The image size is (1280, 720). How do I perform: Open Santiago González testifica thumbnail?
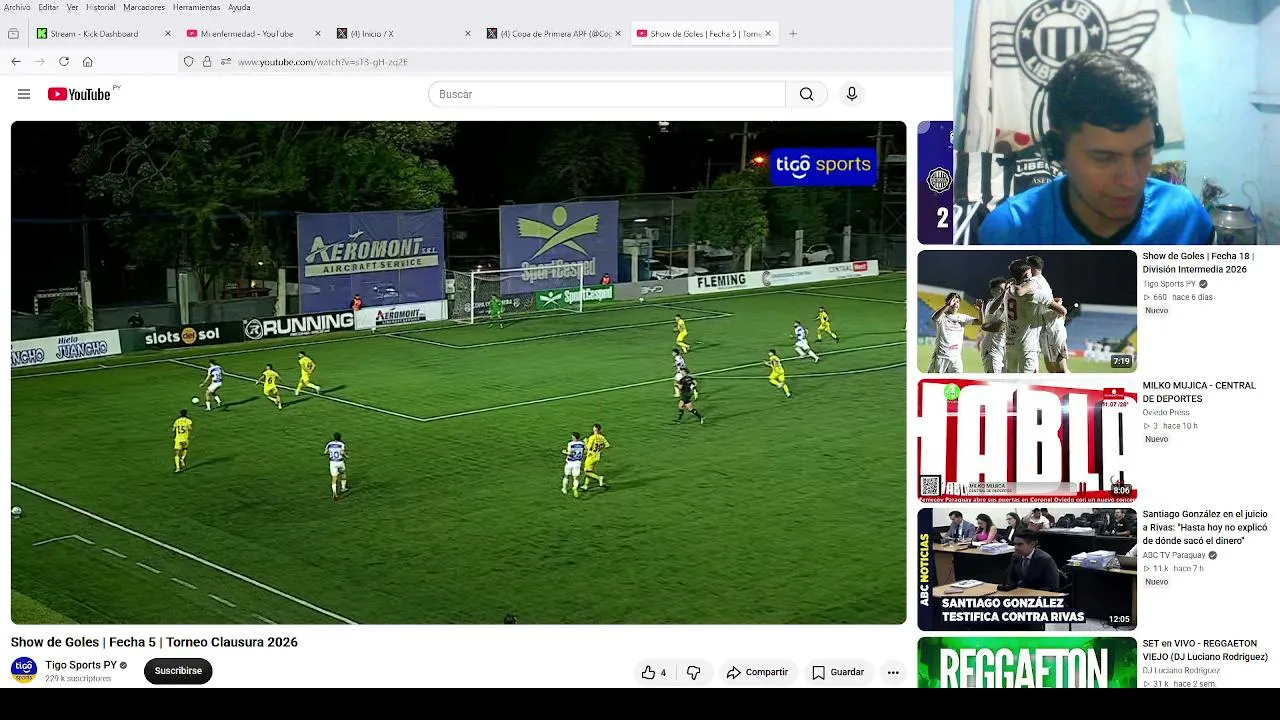[1027, 569]
